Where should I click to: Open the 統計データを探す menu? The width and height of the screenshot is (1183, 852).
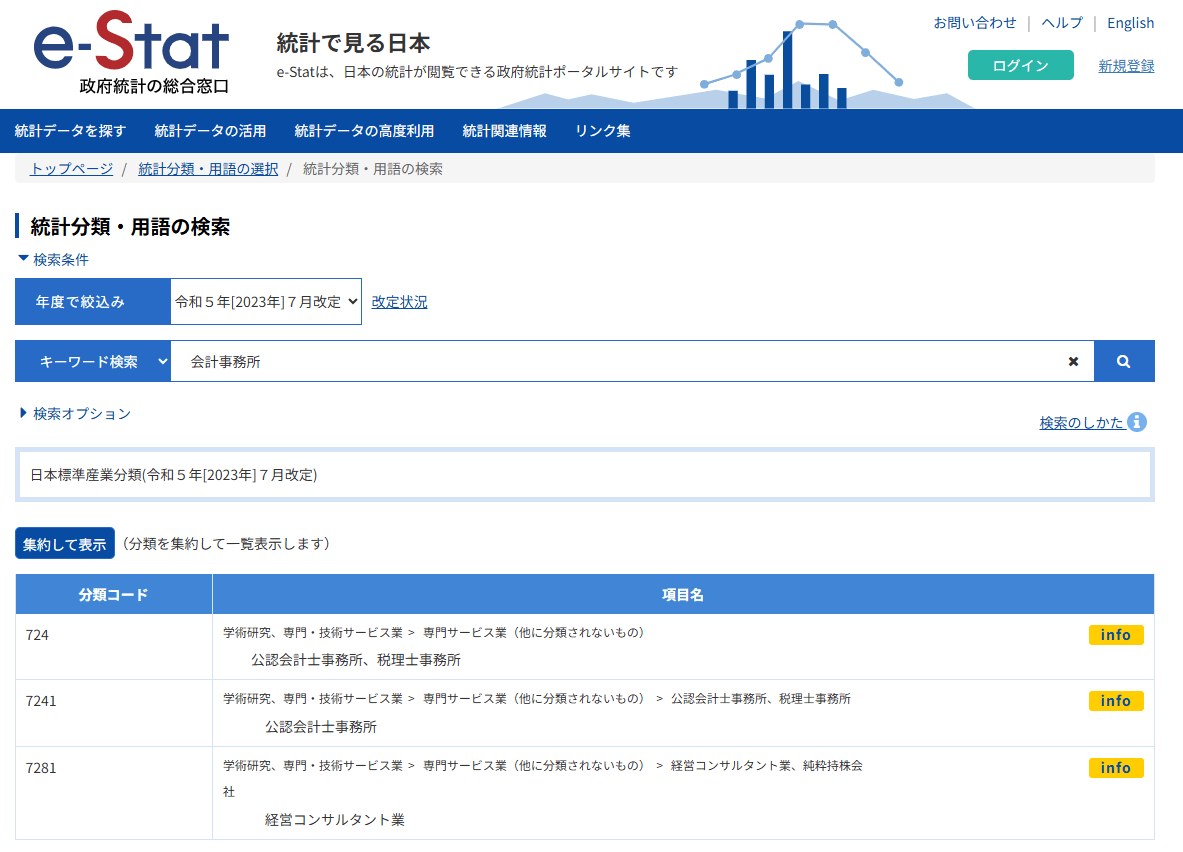point(70,131)
